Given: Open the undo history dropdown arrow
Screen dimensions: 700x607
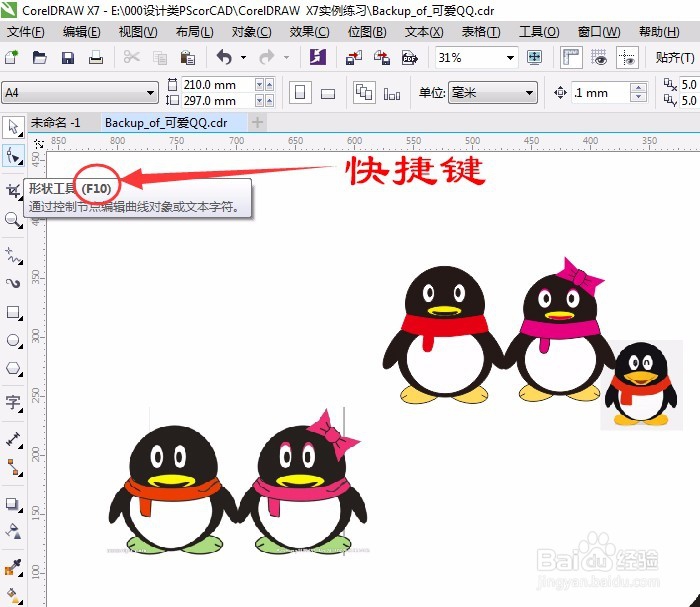Looking at the screenshot, I should point(243,58).
